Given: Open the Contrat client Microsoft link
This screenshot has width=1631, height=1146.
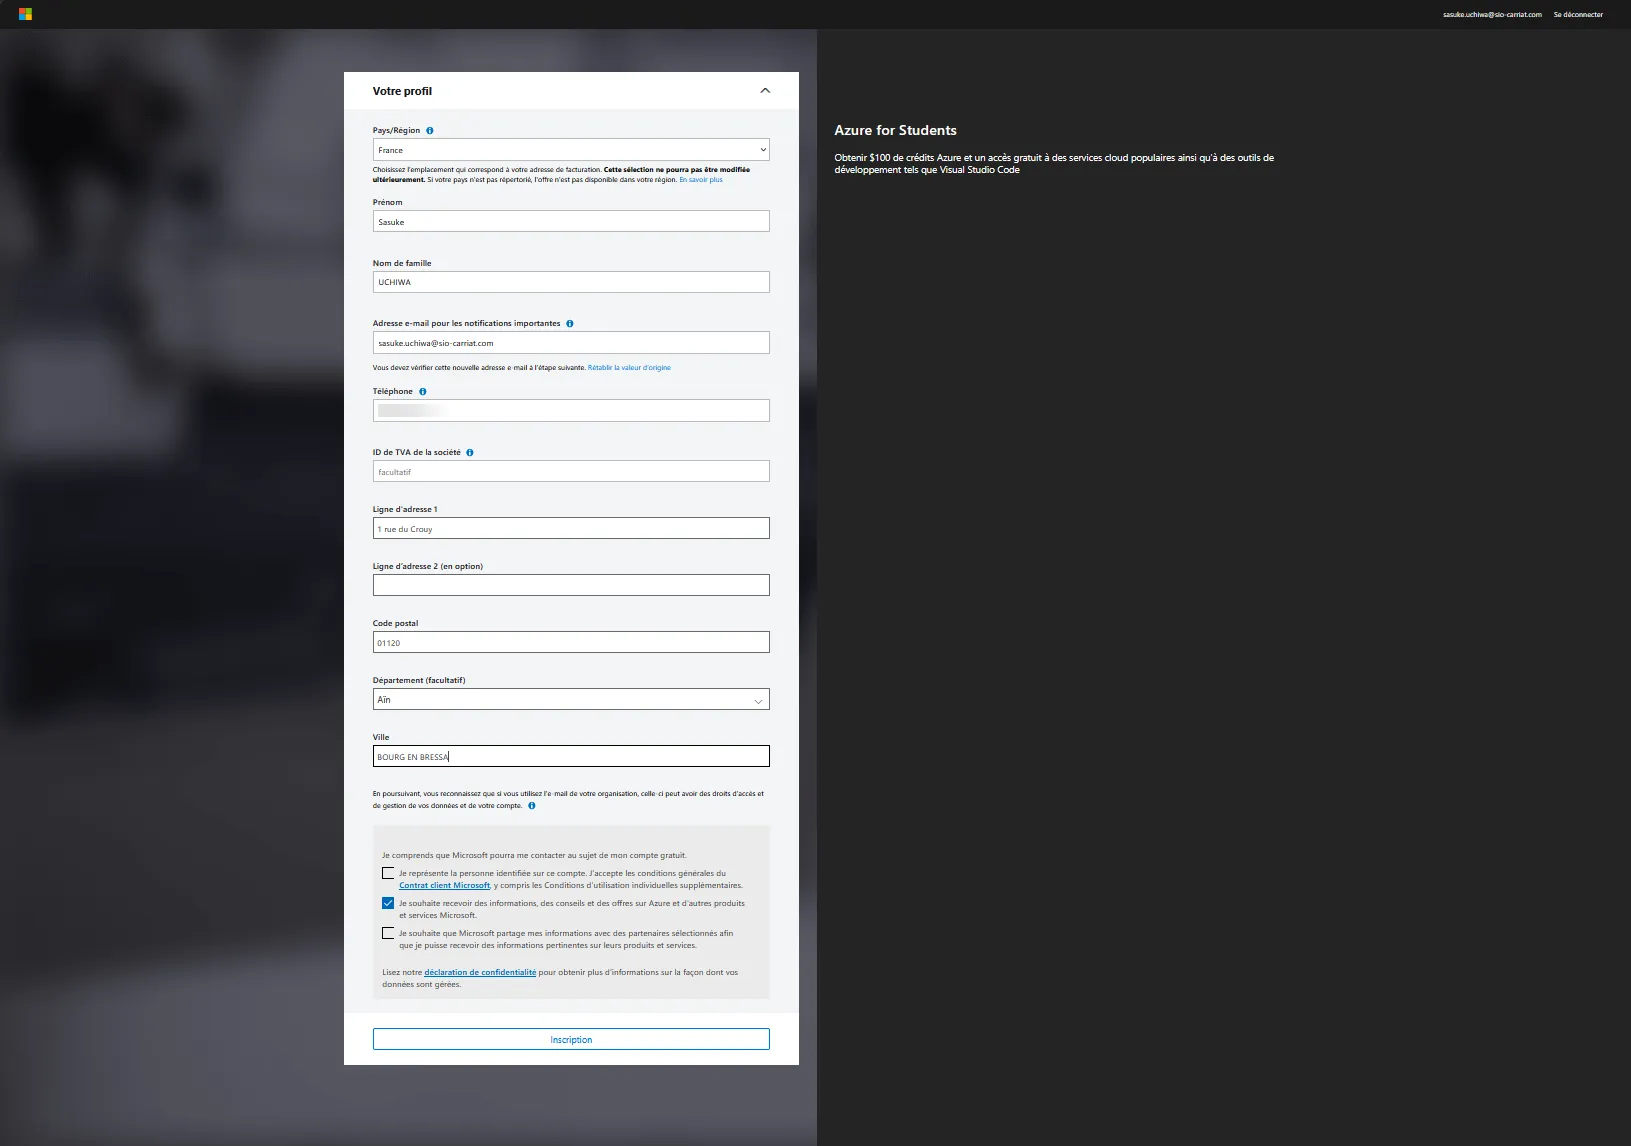Looking at the screenshot, I should [x=445, y=885].
